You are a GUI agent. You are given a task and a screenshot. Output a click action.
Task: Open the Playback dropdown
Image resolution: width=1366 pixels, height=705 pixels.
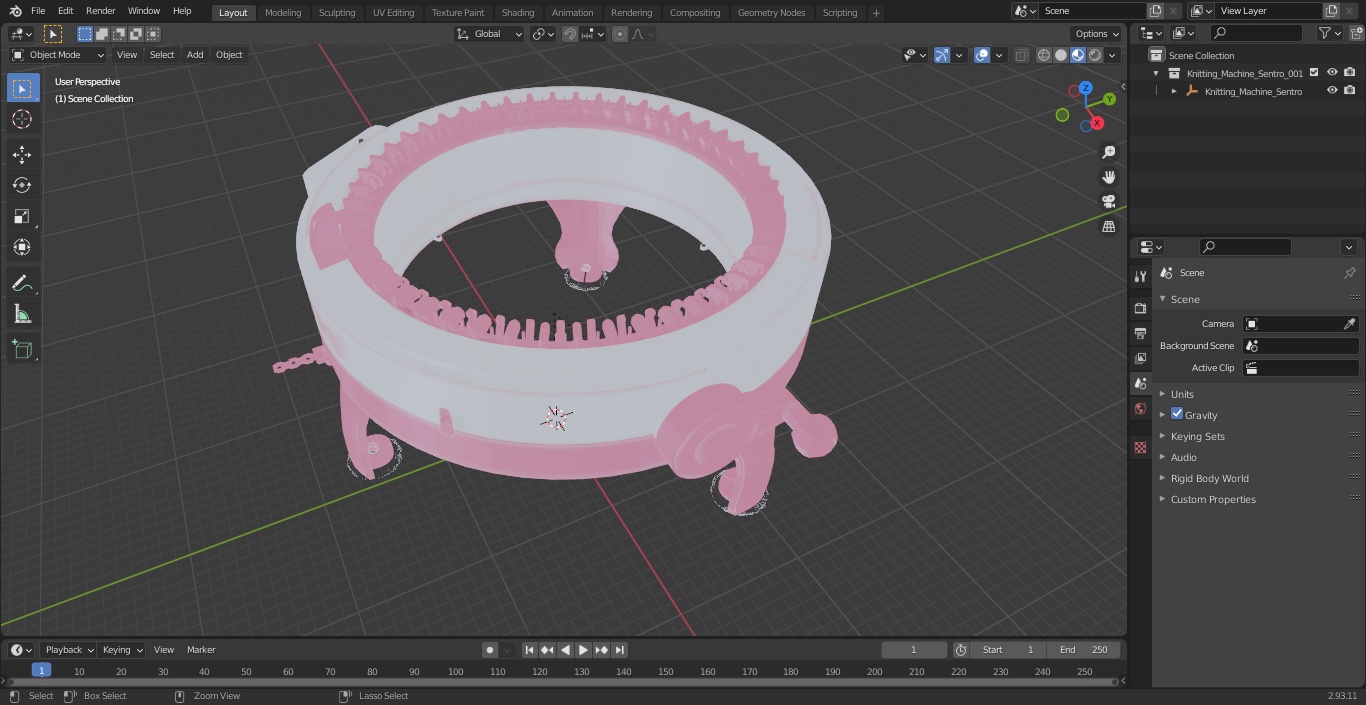coord(69,650)
